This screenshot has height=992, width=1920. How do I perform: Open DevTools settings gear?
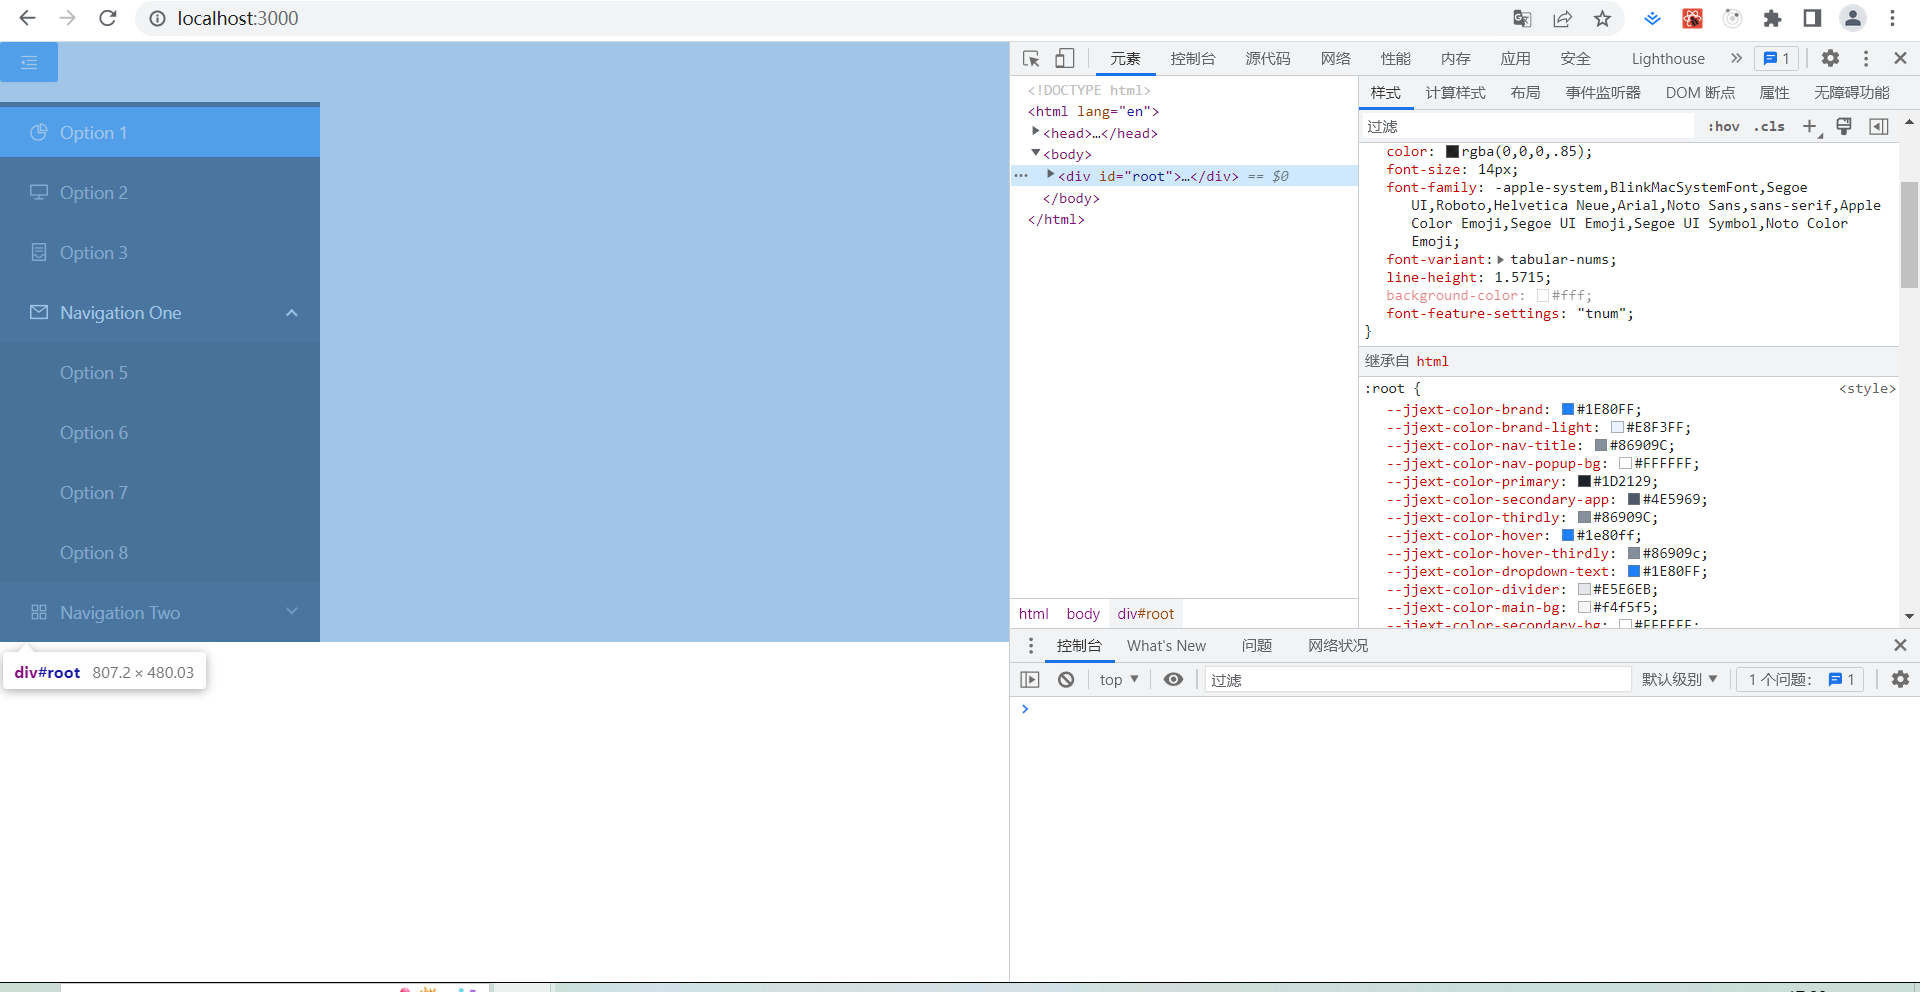1831,58
